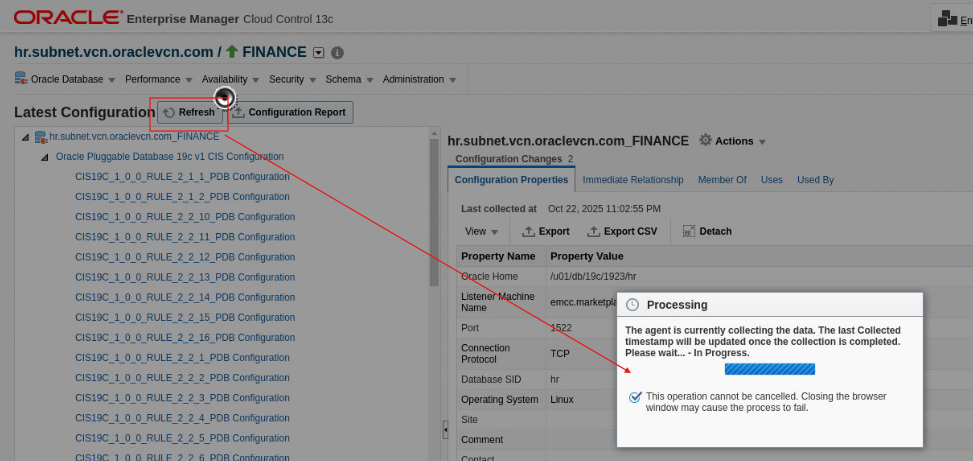Screen dimensions: 973x461
Task: Click the Export CSV upload icon
Action: (x=594, y=231)
